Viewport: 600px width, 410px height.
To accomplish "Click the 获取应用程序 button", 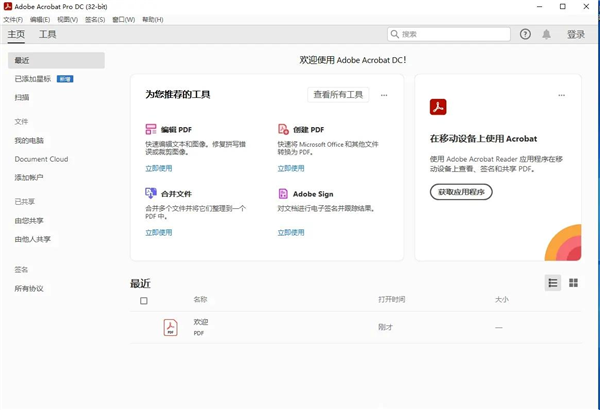I will (x=461, y=192).
